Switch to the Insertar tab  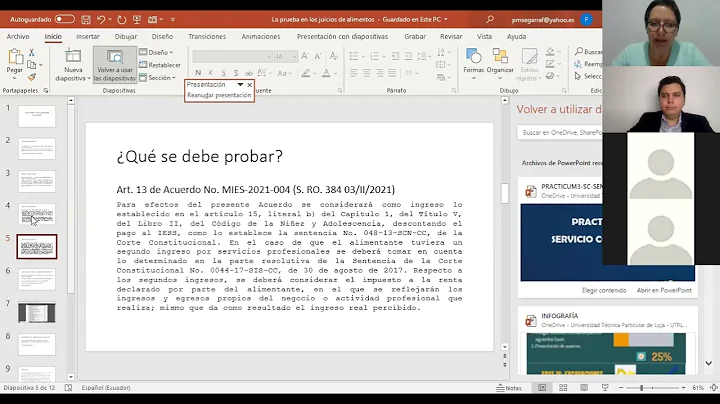88,36
